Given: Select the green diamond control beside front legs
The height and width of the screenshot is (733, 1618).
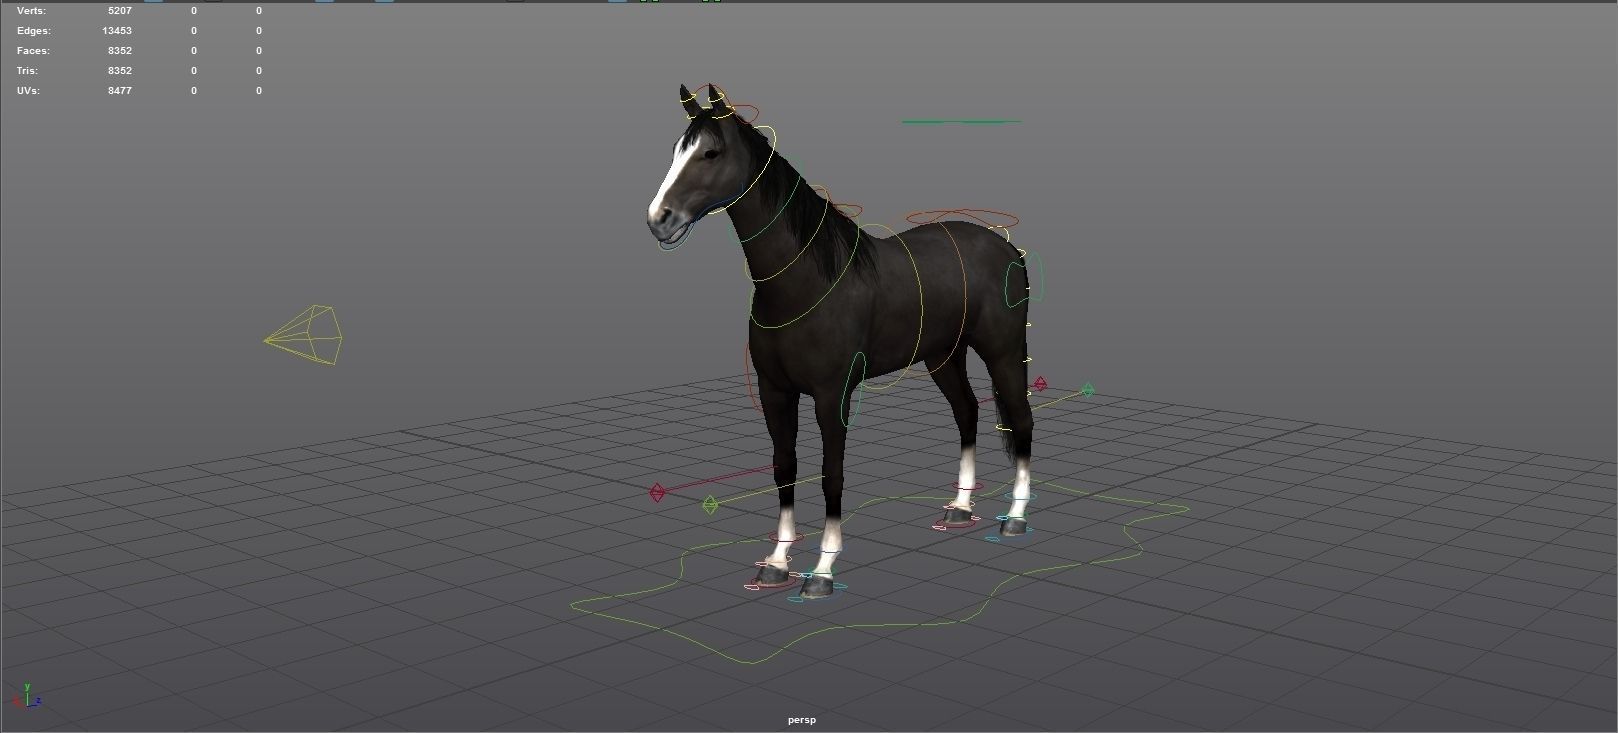Looking at the screenshot, I should pos(710,505).
